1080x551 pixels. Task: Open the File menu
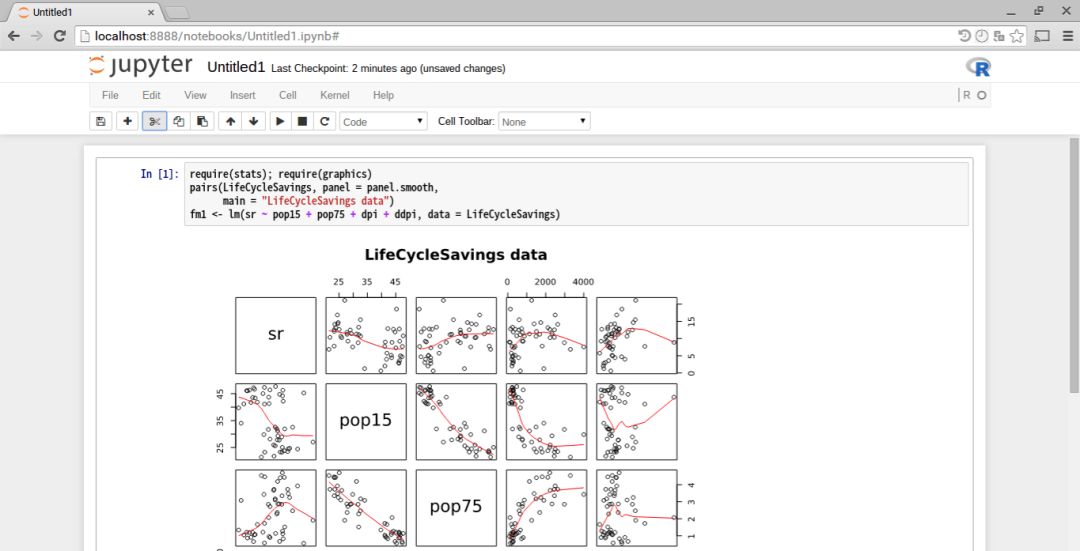pos(110,95)
